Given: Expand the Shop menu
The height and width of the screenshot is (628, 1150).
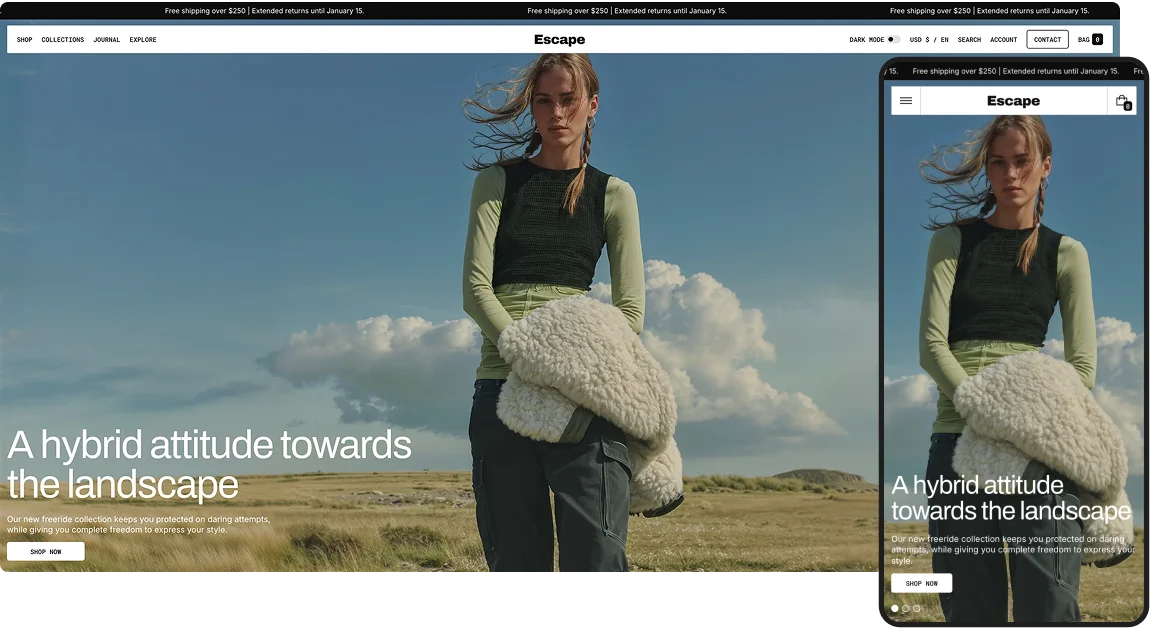Looking at the screenshot, I should tap(24, 40).
